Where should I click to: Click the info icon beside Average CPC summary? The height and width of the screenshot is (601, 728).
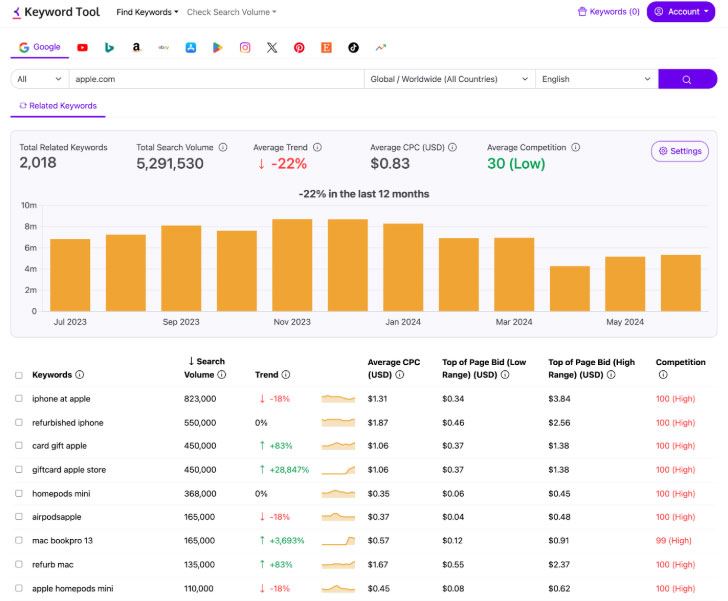[452, 147]
